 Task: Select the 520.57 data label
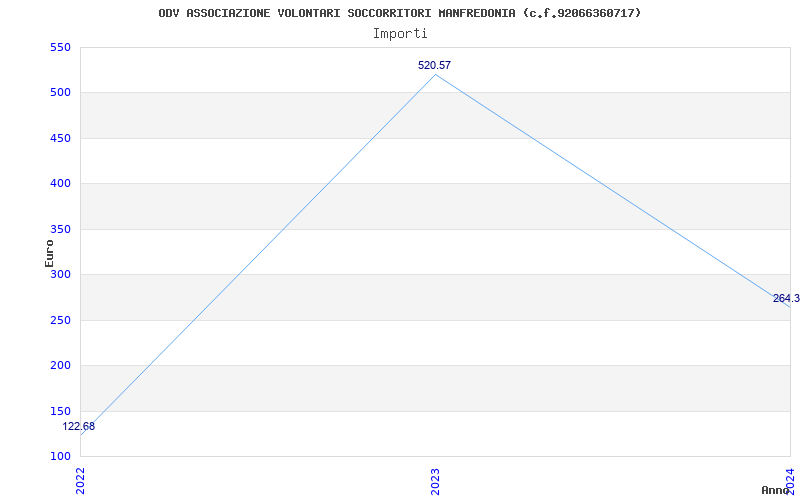tap(434, 65)
